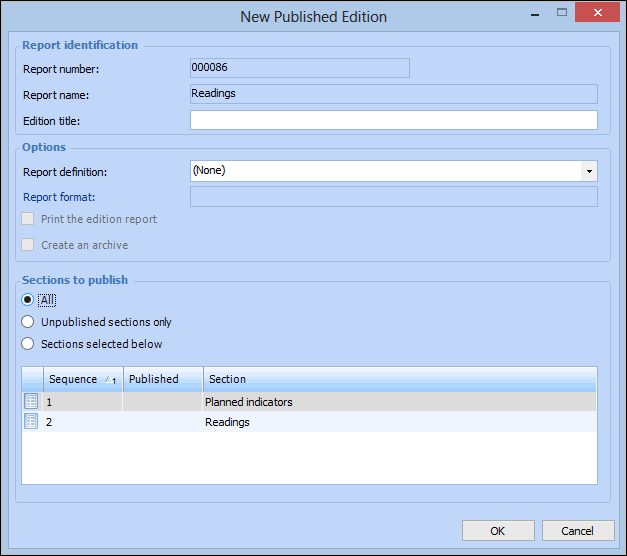627x556 pixels.
Task: Select the 'All' sections radio button
Action: 29,300
